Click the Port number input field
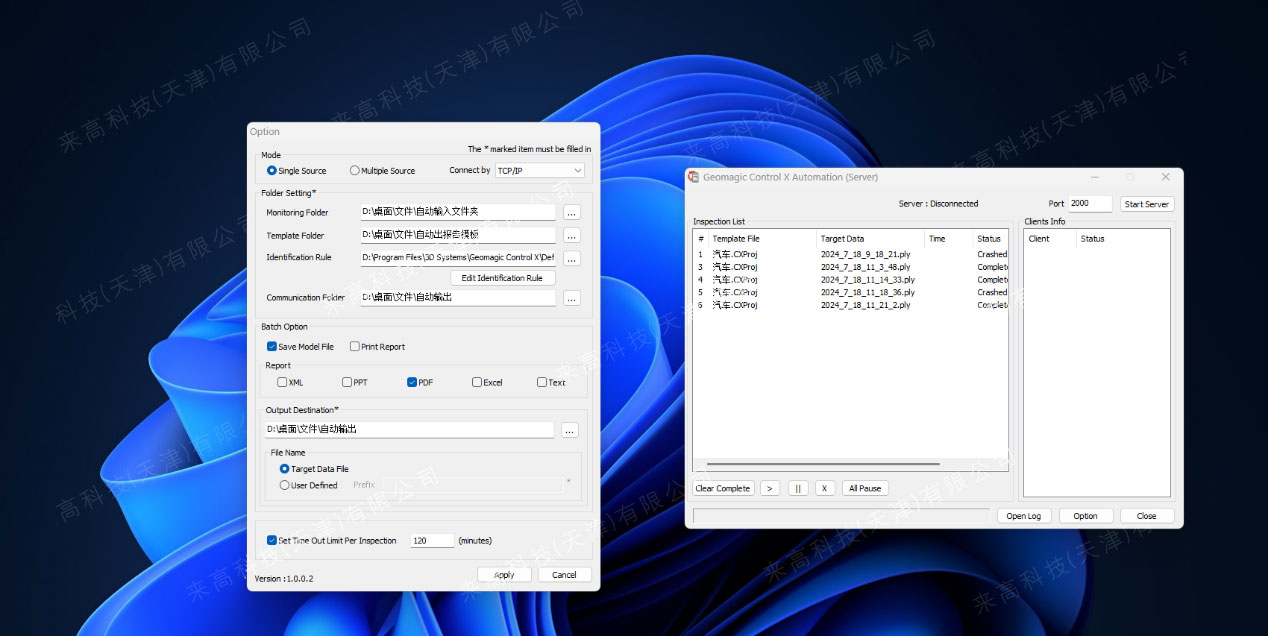The height and width of the screenshot is (636, 1268). point(1090,204)
